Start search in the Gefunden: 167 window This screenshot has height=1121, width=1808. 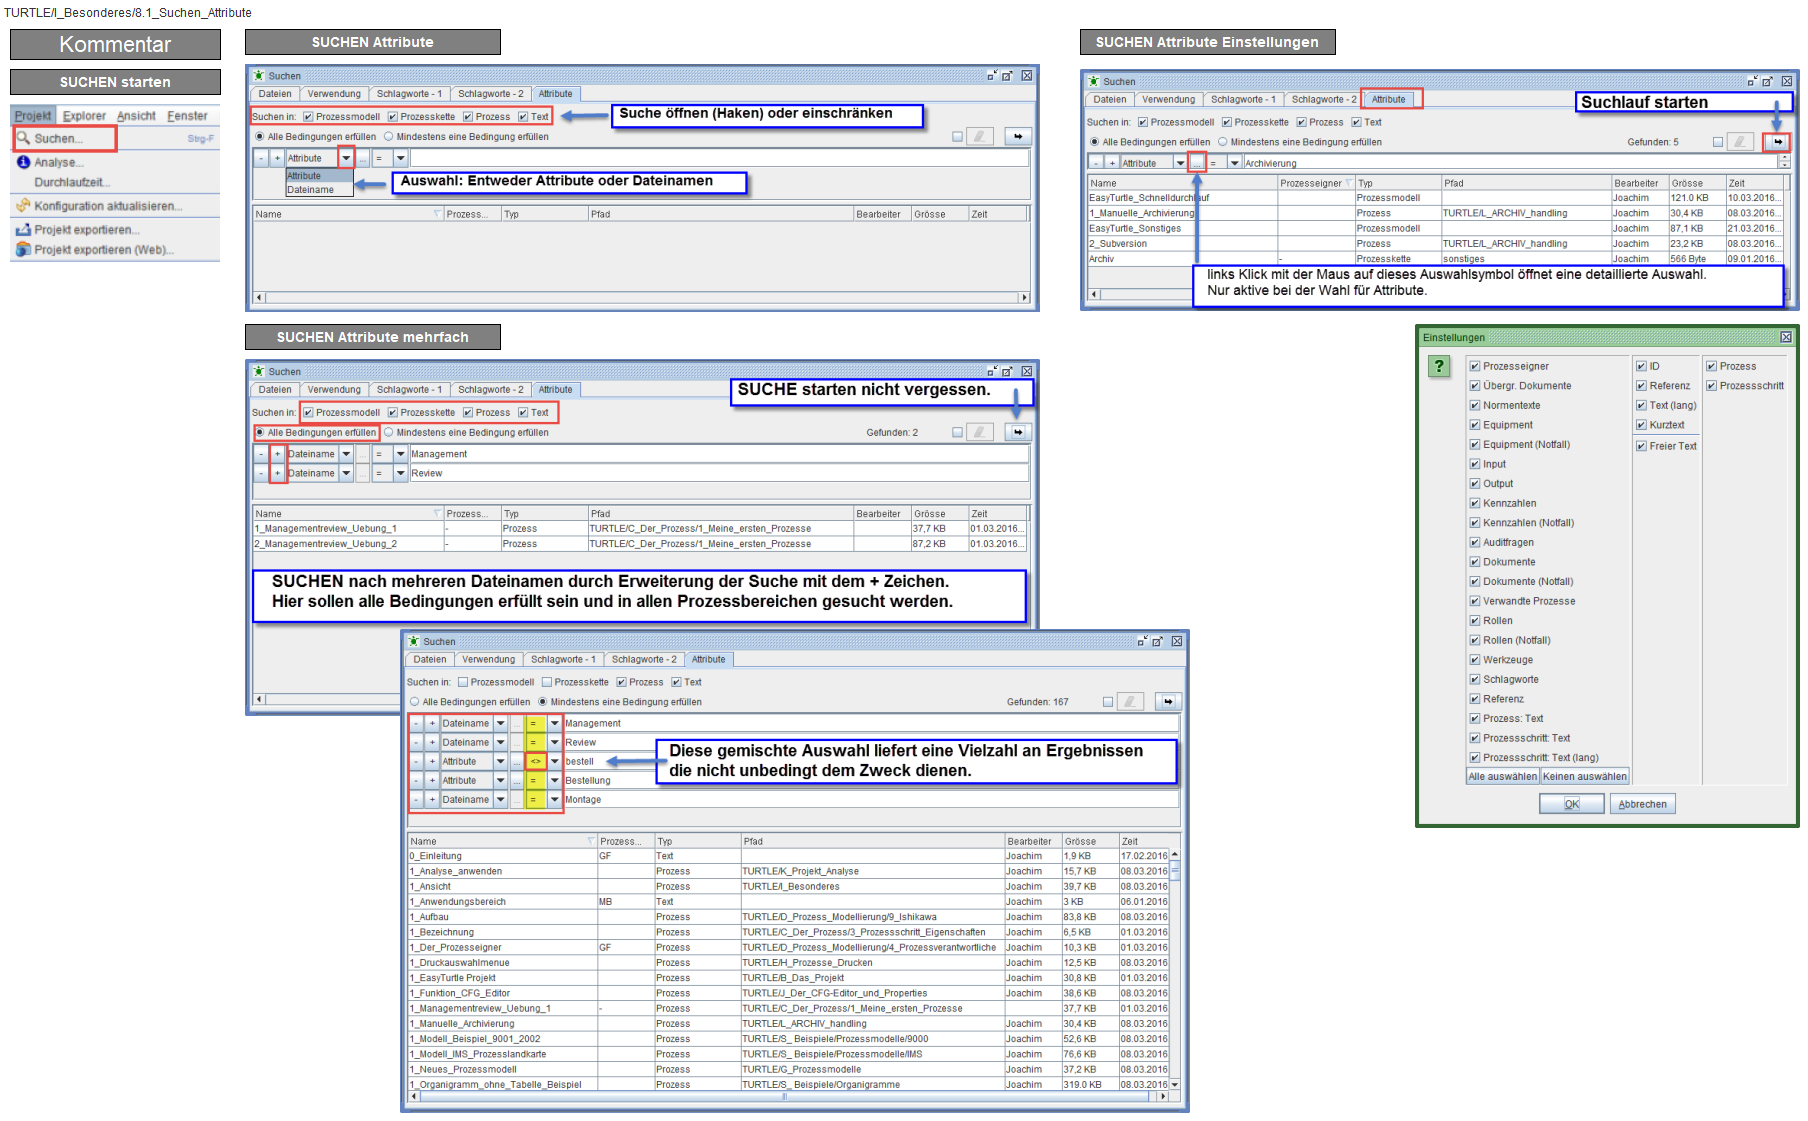click(x=1168, y=702)
